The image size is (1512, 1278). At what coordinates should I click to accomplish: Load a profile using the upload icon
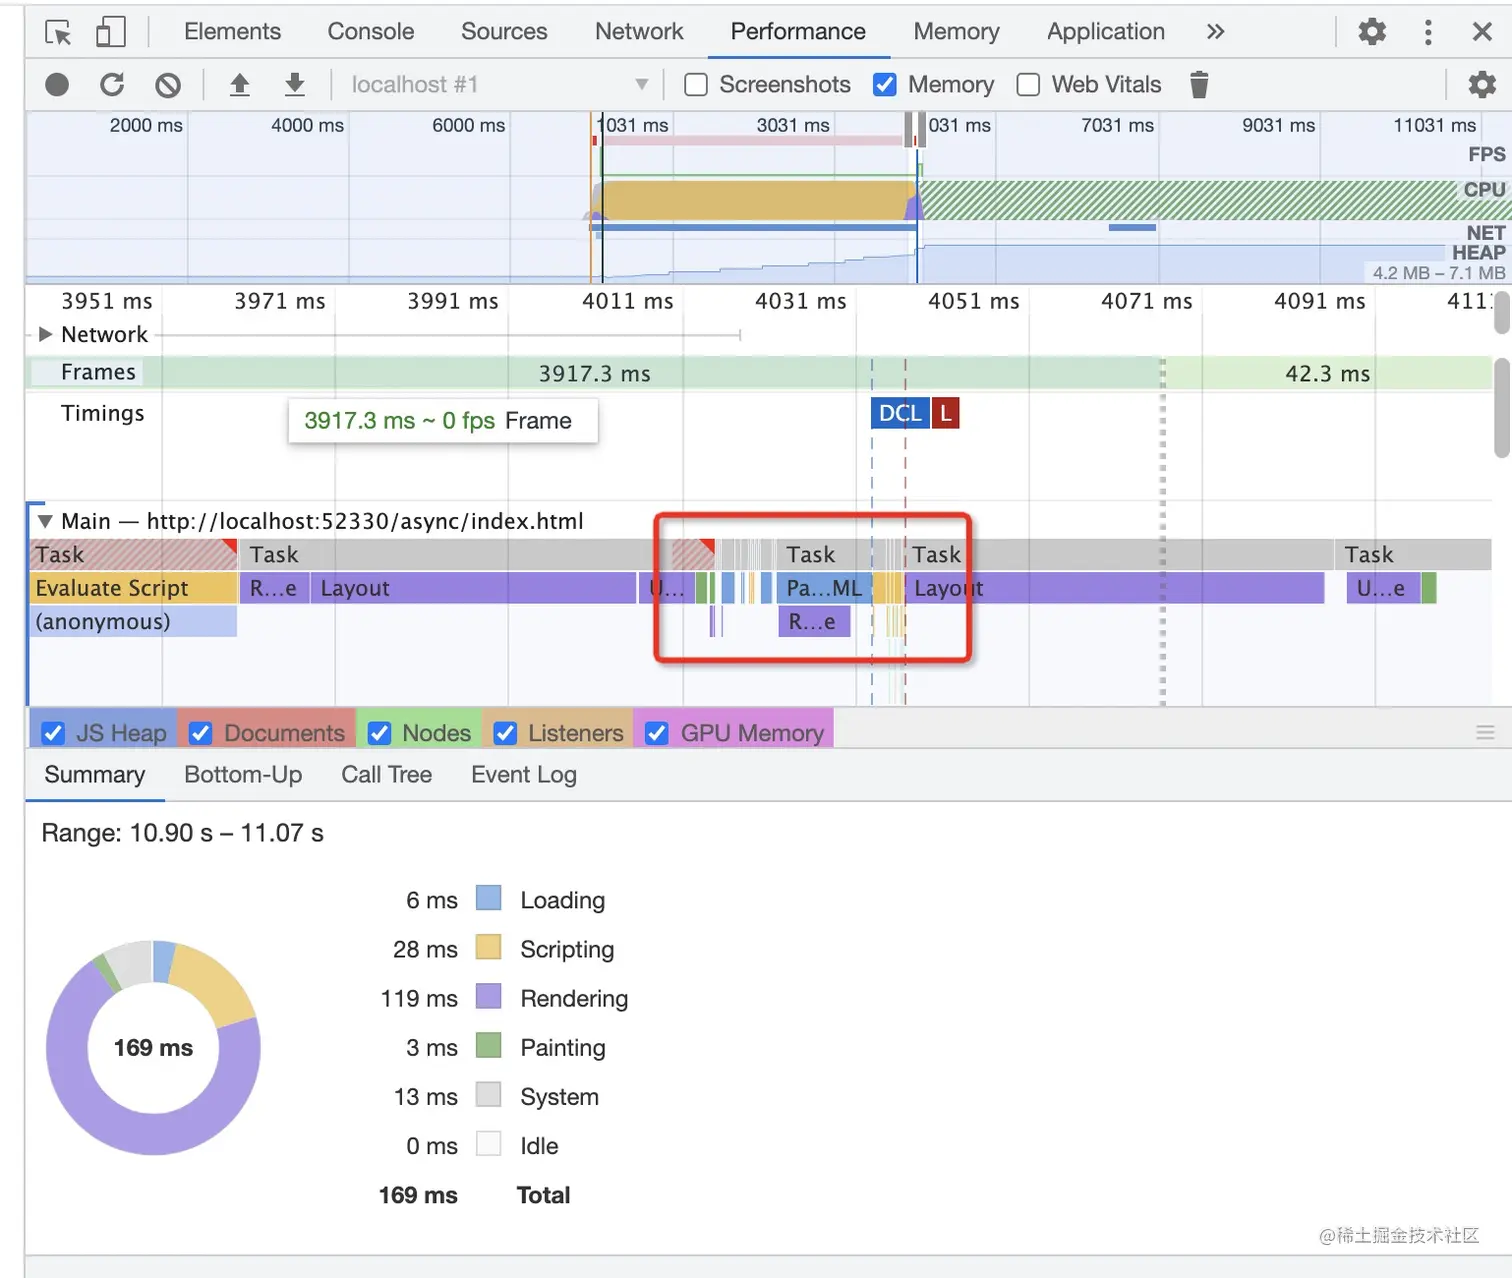click(239, 85)
